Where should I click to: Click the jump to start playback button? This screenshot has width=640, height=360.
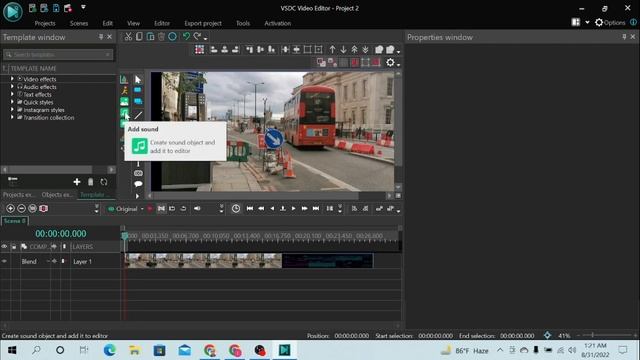[250, 209]
